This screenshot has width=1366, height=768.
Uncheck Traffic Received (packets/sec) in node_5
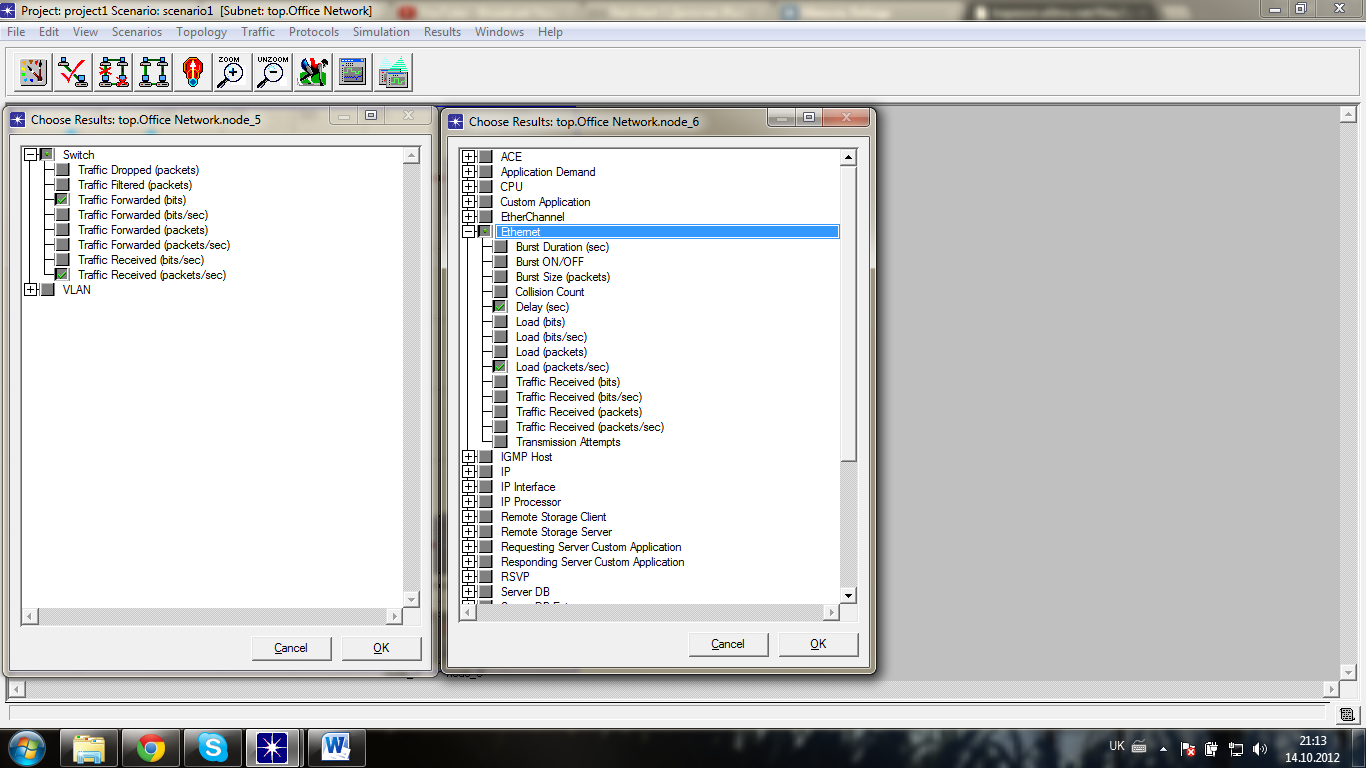62,275
